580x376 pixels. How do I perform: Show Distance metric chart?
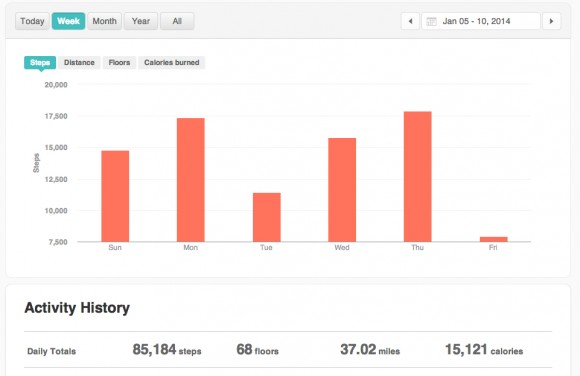click(x=79, y=63)
